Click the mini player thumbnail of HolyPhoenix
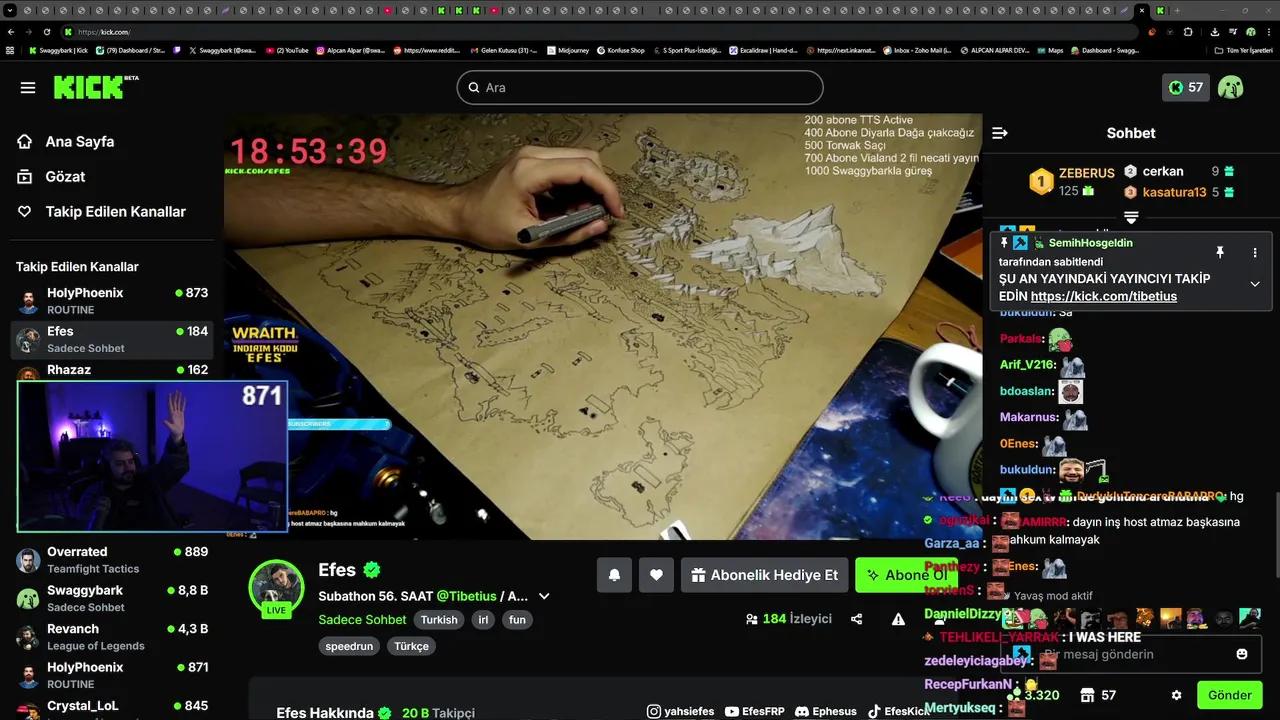The width and height of the screenshot is (1280, 720). point(152,455)
